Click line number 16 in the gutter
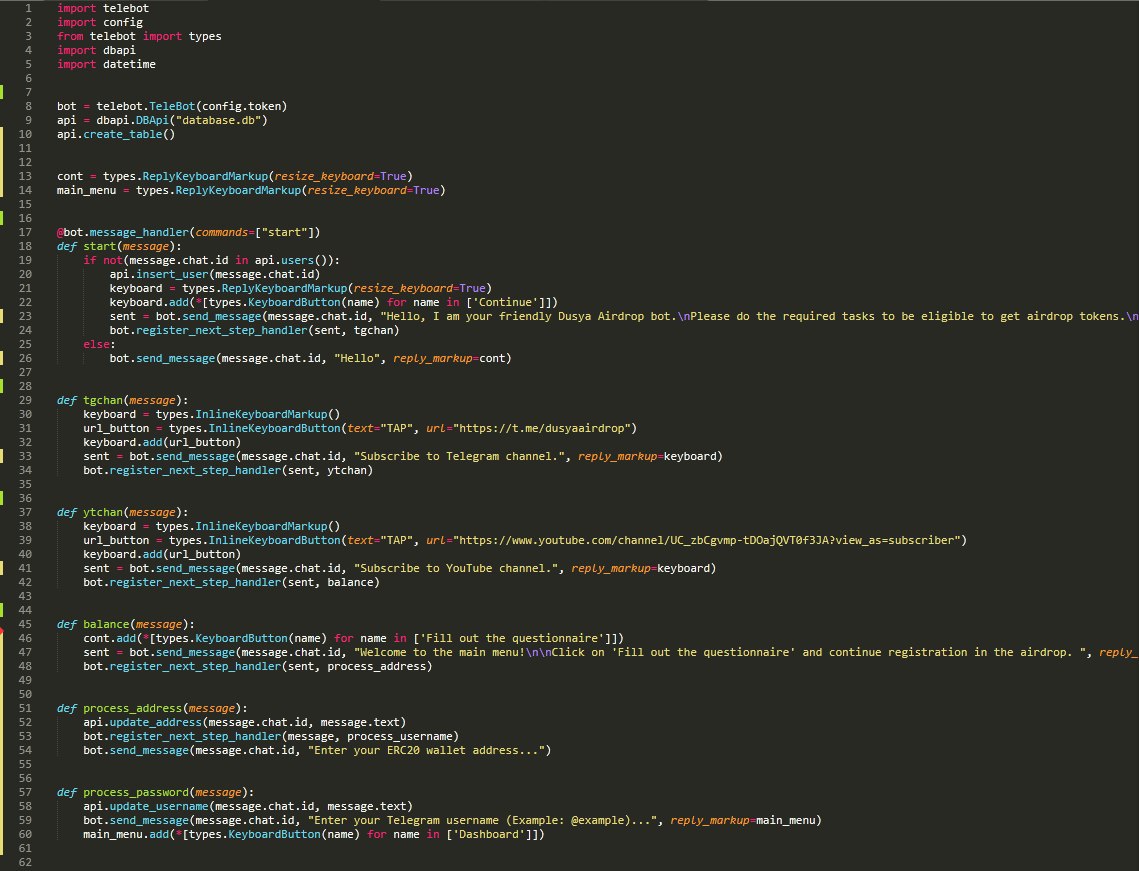The height and width of the screenshot is (871, 1139). 25,219
